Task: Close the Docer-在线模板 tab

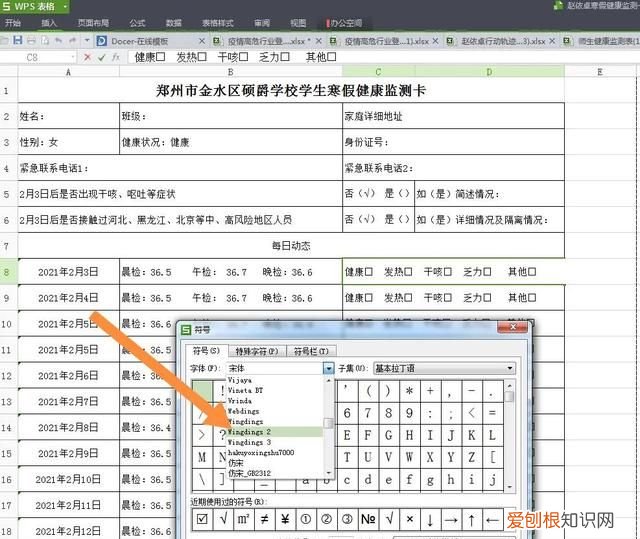Action: pos(202,41)
